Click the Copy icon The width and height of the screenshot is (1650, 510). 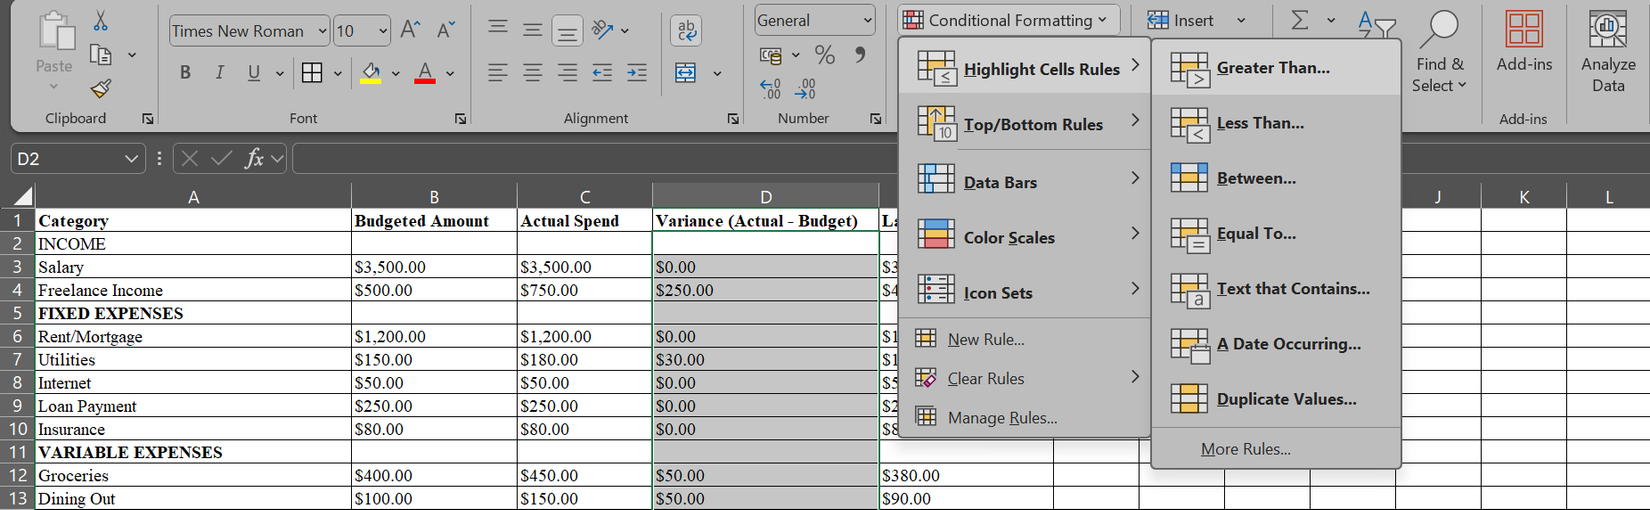(x=101, y=54)
